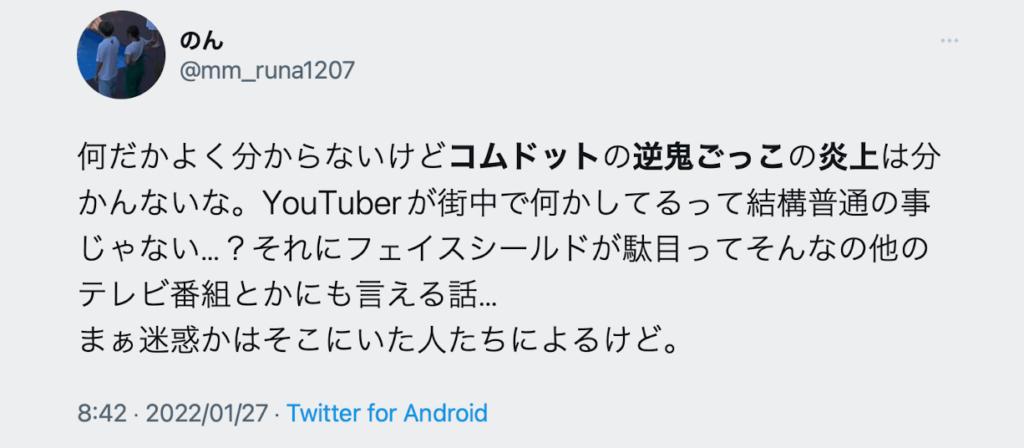Image resolution: width=1024 pixels, height=448 pixels.
Task: Select the bold keyword 逆鬼ごっこ
Action: point(707,156)
